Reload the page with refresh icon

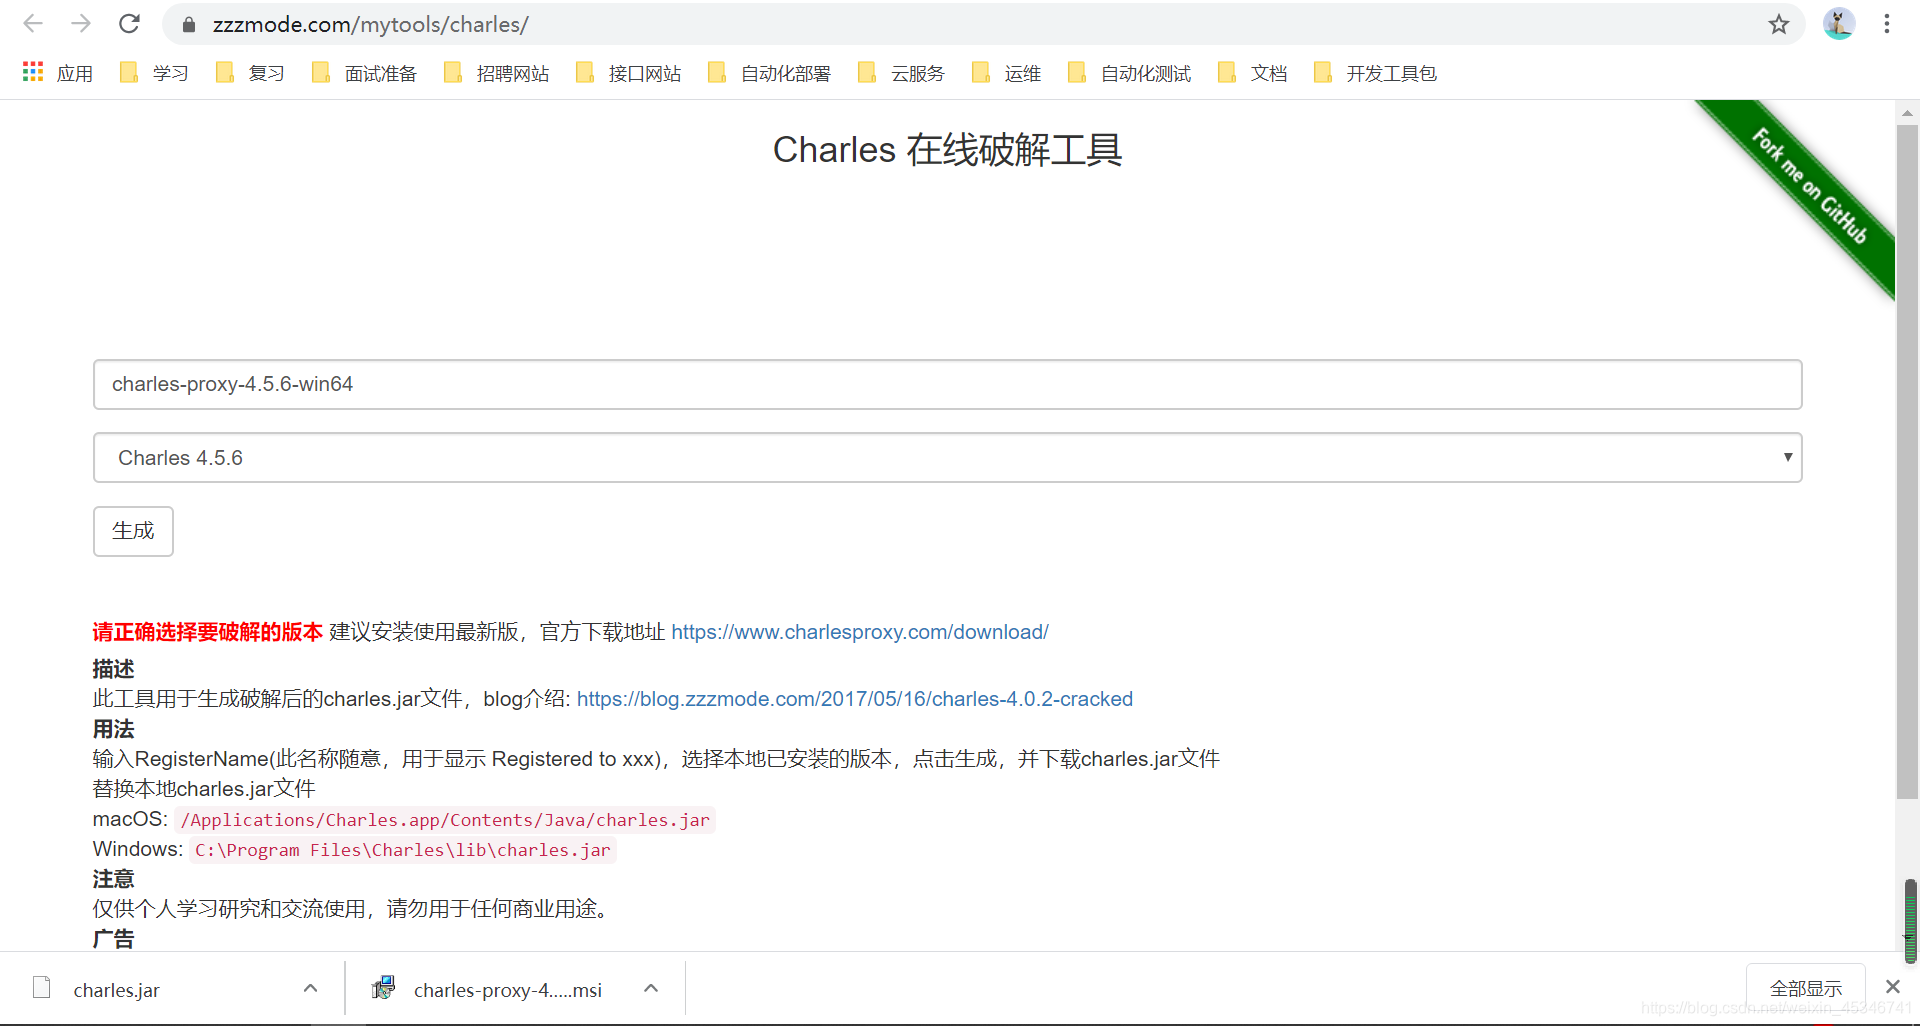(129, 24)
